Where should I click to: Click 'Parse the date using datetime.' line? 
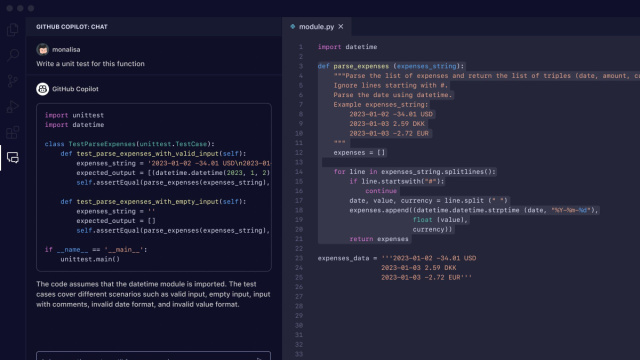393,95
